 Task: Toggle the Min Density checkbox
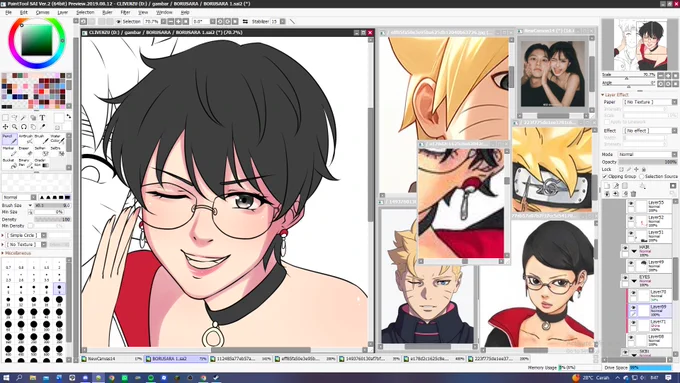[x=30, y=226]
